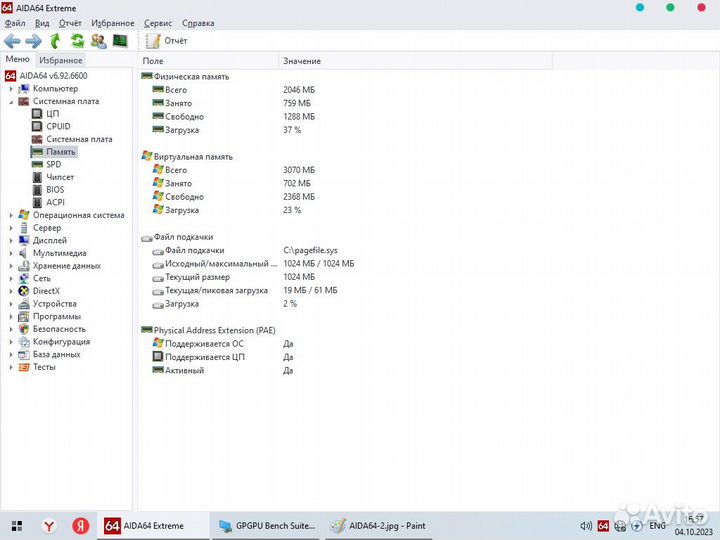Expand the Операционная система tree node
Image resolution: width=720 pixels, height=540 pixels.
pyautogui.click(x=11, y=215)
